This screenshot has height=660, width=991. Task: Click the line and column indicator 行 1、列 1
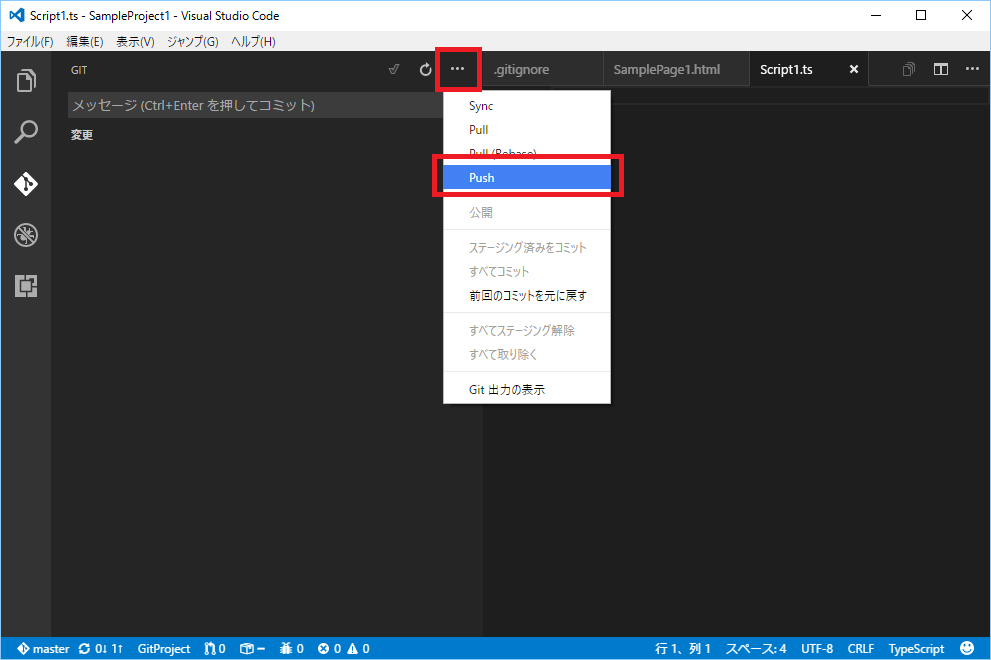683,649
